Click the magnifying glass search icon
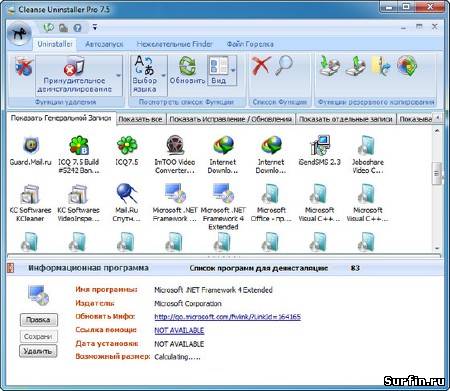 coord(284,65)
